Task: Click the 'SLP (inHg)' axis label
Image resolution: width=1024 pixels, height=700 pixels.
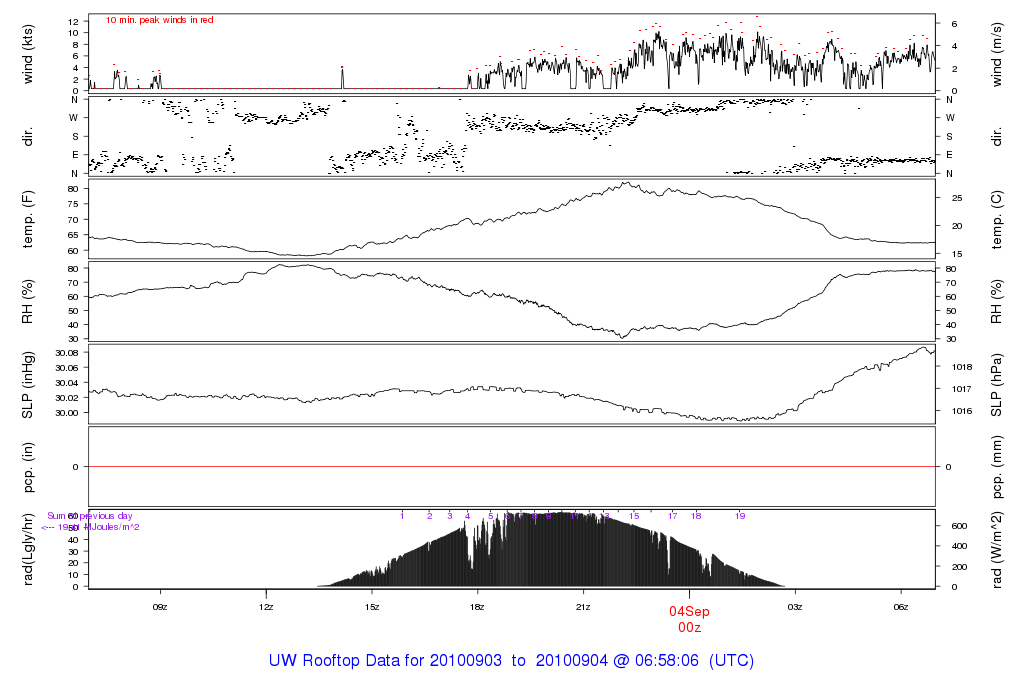Action: point(28,385)
